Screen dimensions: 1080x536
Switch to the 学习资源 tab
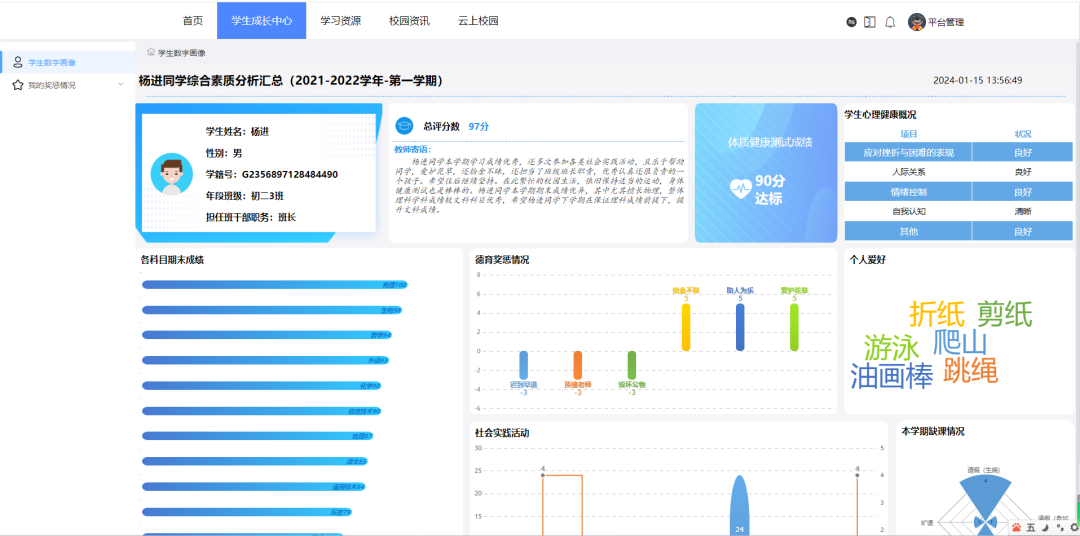pos(340,21)
